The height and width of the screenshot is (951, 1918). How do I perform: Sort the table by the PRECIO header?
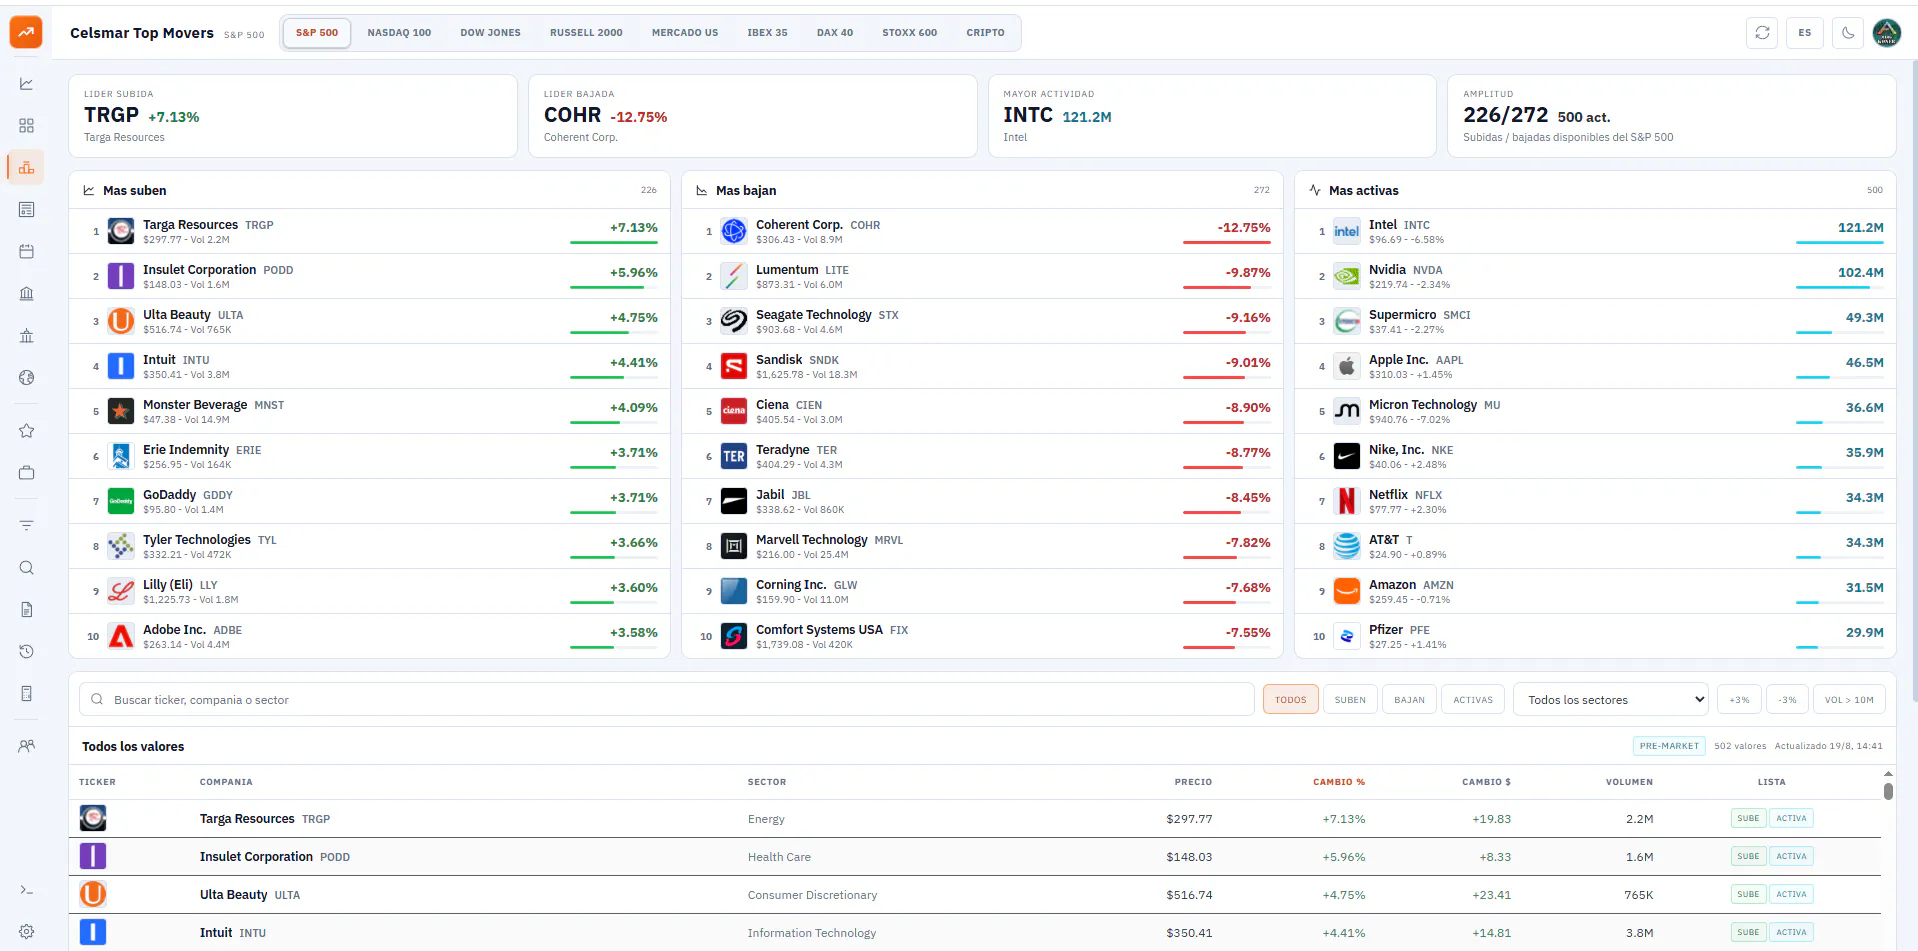1193,782
